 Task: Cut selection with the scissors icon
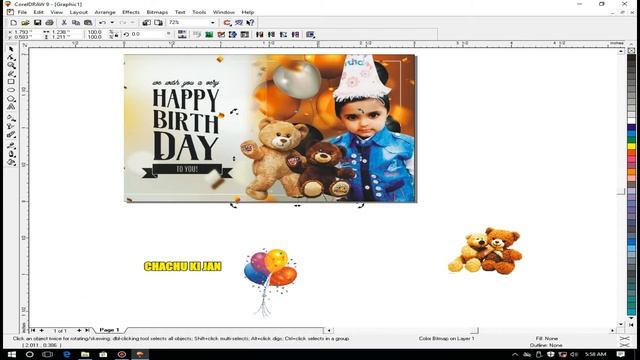pos(64,22)
